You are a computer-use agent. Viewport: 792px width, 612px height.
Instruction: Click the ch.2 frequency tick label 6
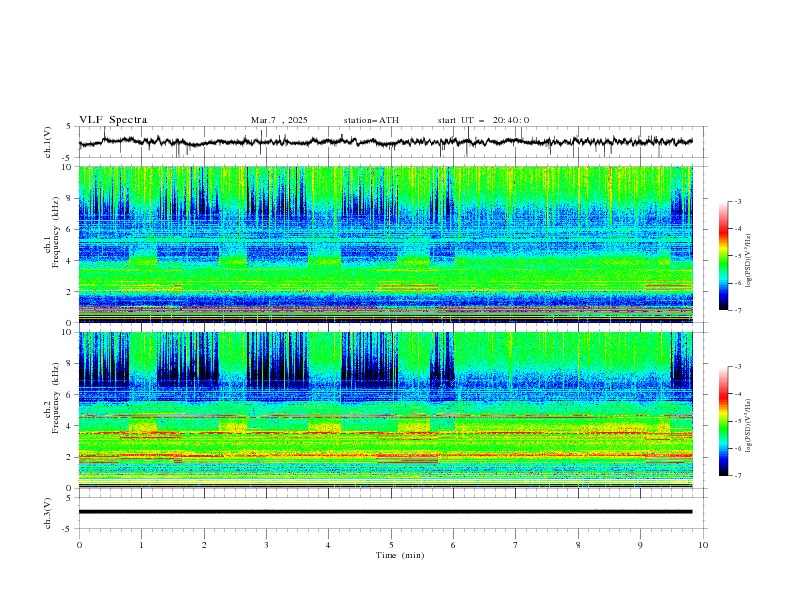(x=71, y=395)
